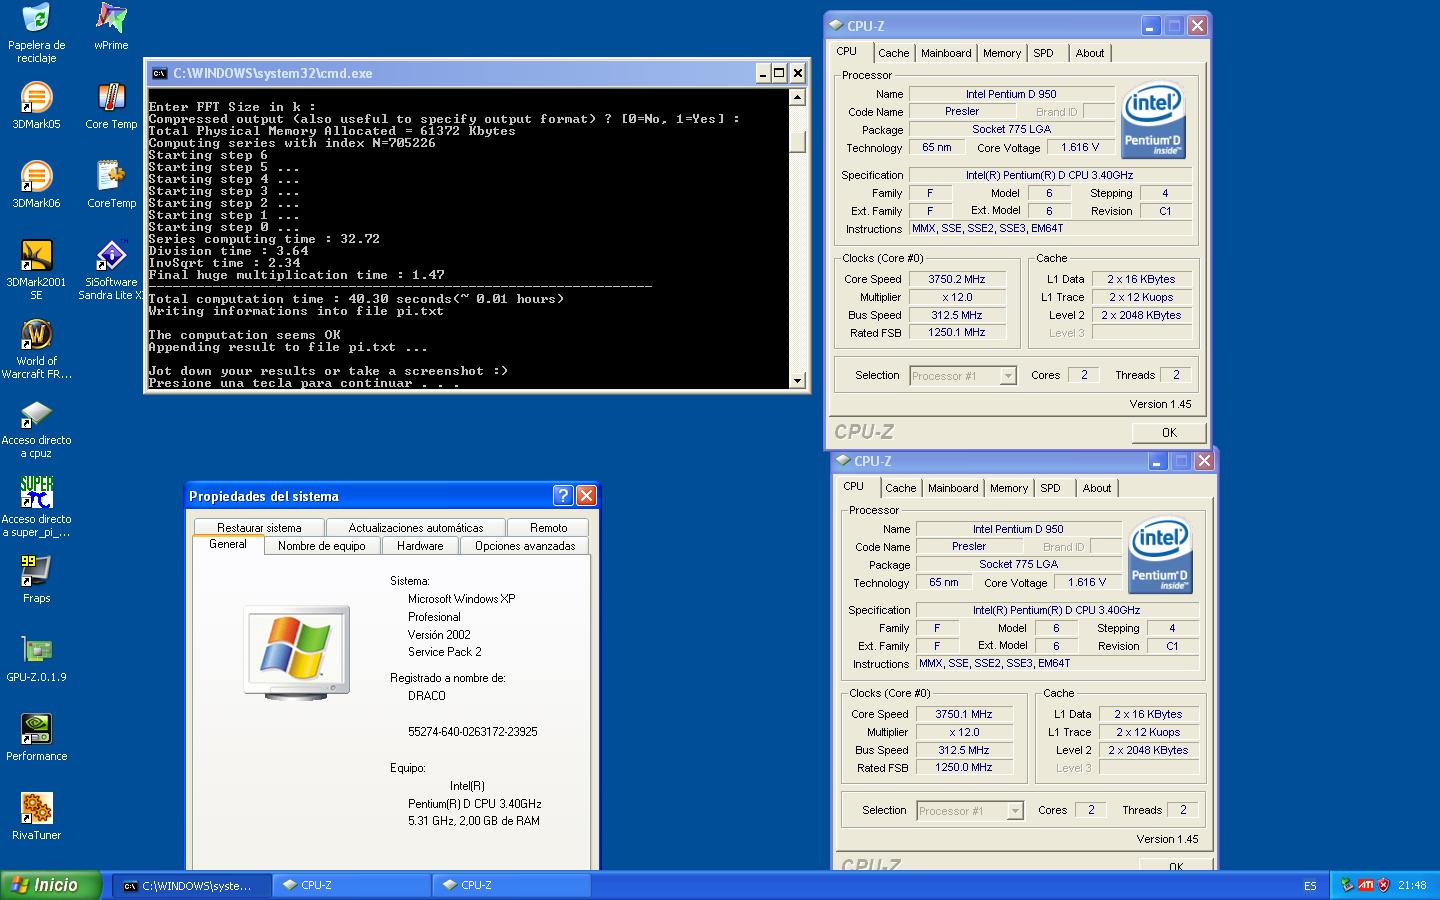Launch 3DMark2001 SE shortcut
1440x900 pixels.
point(37,256)
